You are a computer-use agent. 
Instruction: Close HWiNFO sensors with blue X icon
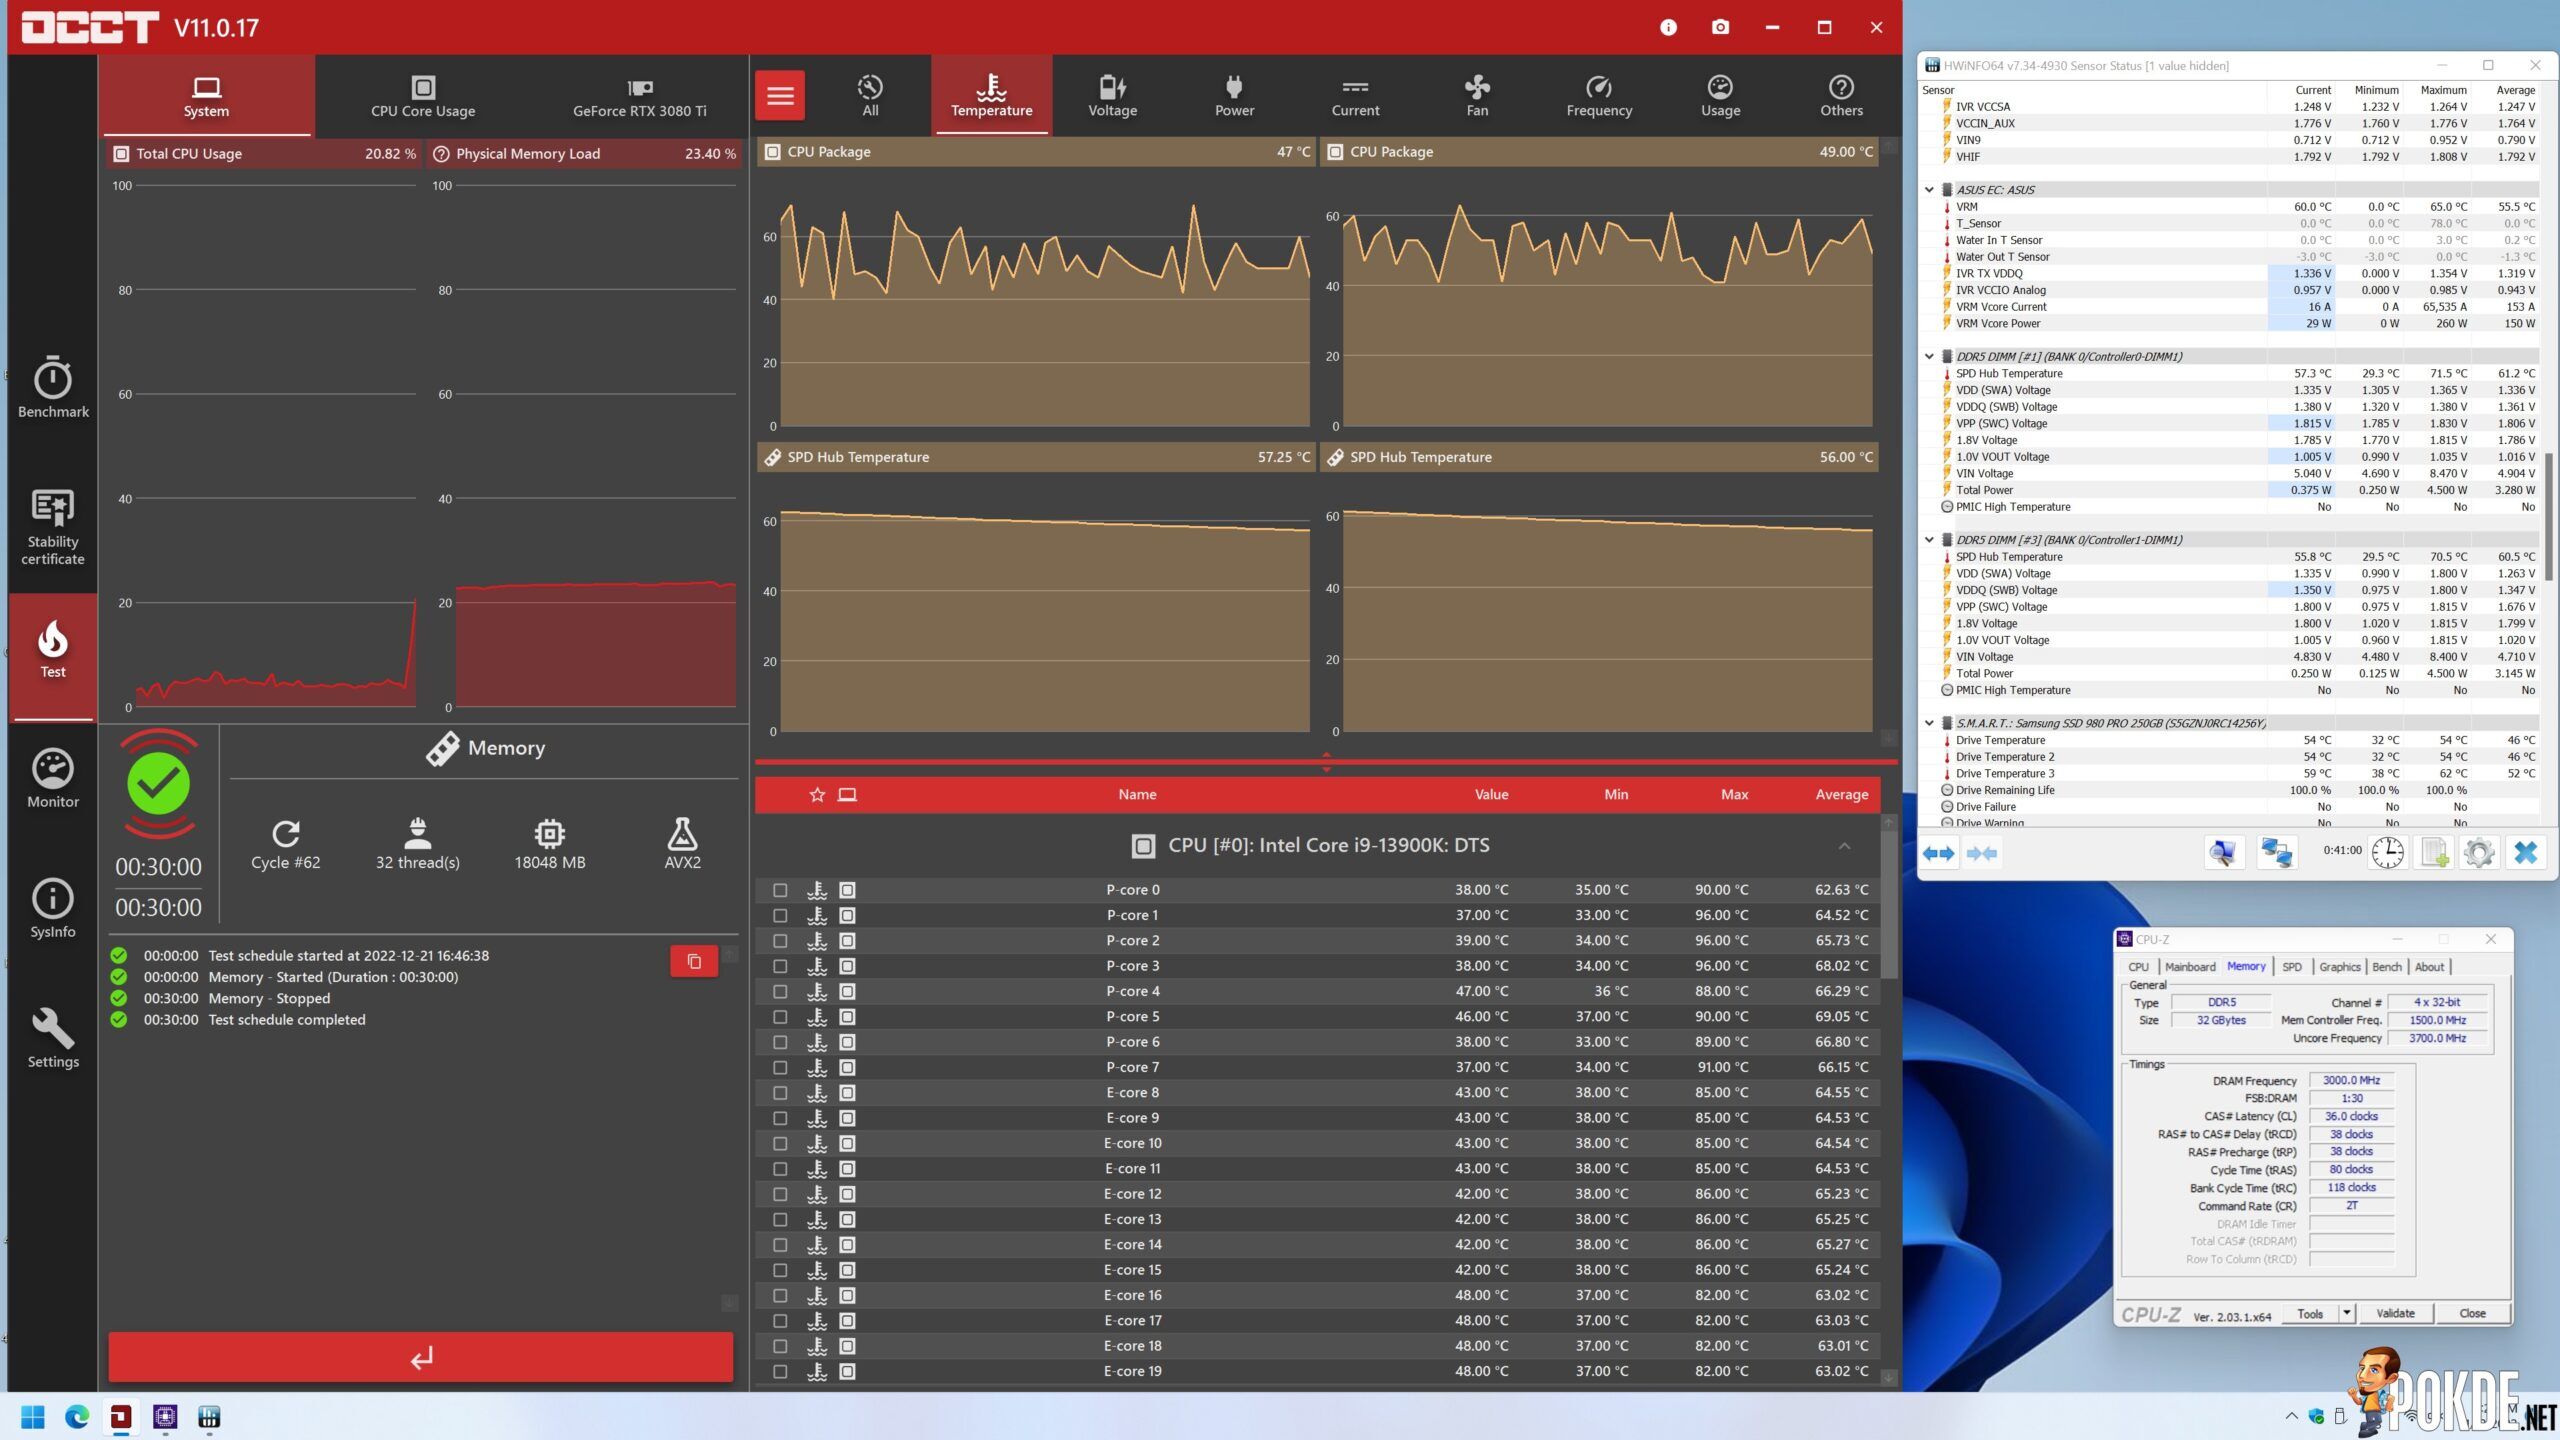click(x=2525, y=853)
